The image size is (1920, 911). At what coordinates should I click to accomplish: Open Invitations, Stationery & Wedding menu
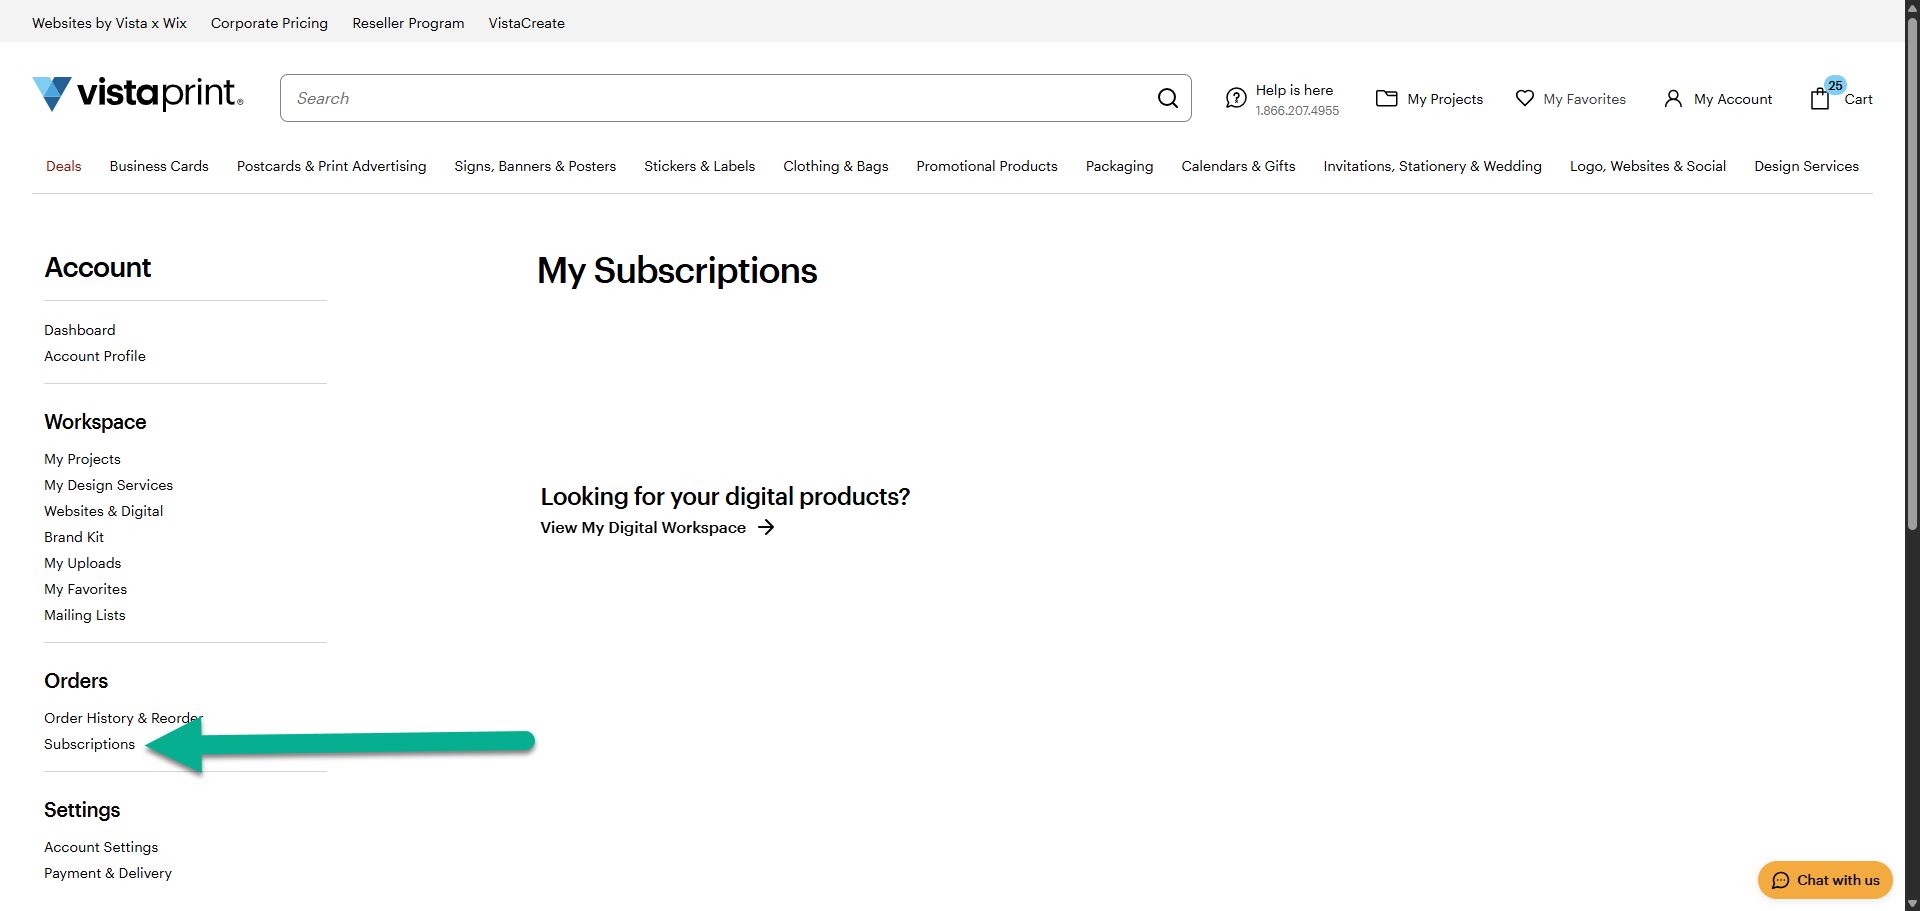1432,166
